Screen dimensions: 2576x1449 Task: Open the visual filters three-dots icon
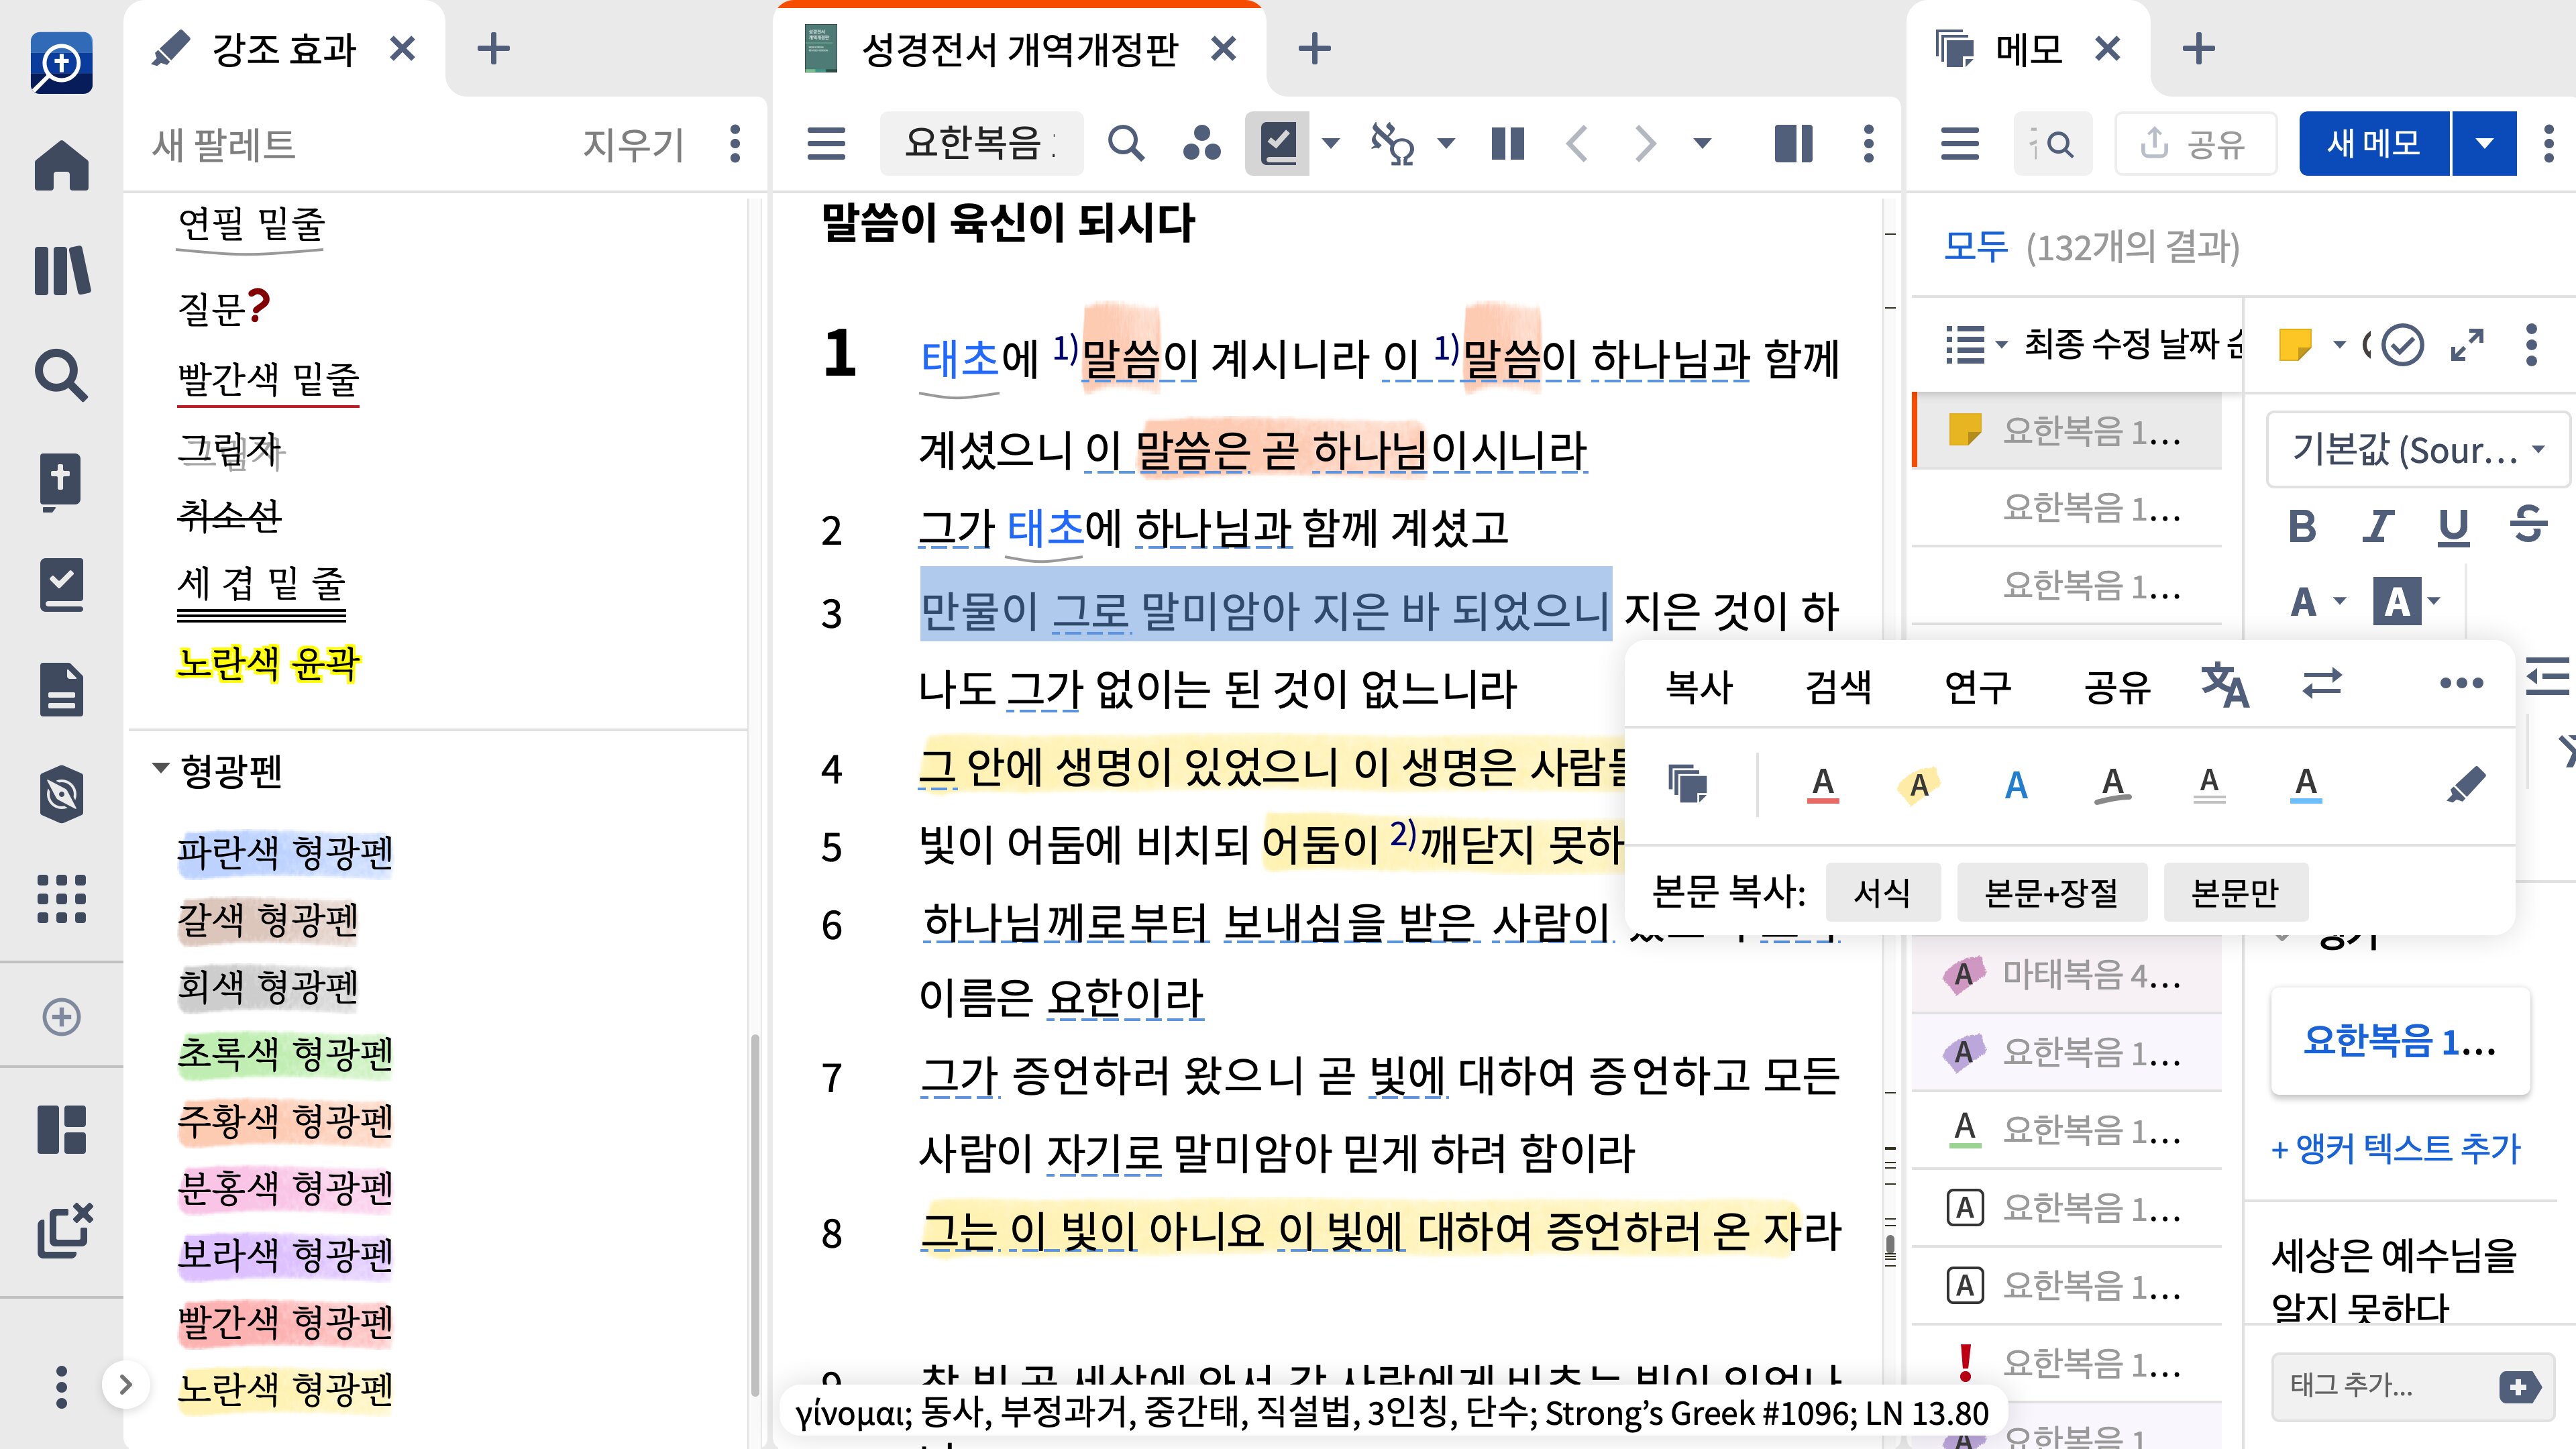point(1201,144)
